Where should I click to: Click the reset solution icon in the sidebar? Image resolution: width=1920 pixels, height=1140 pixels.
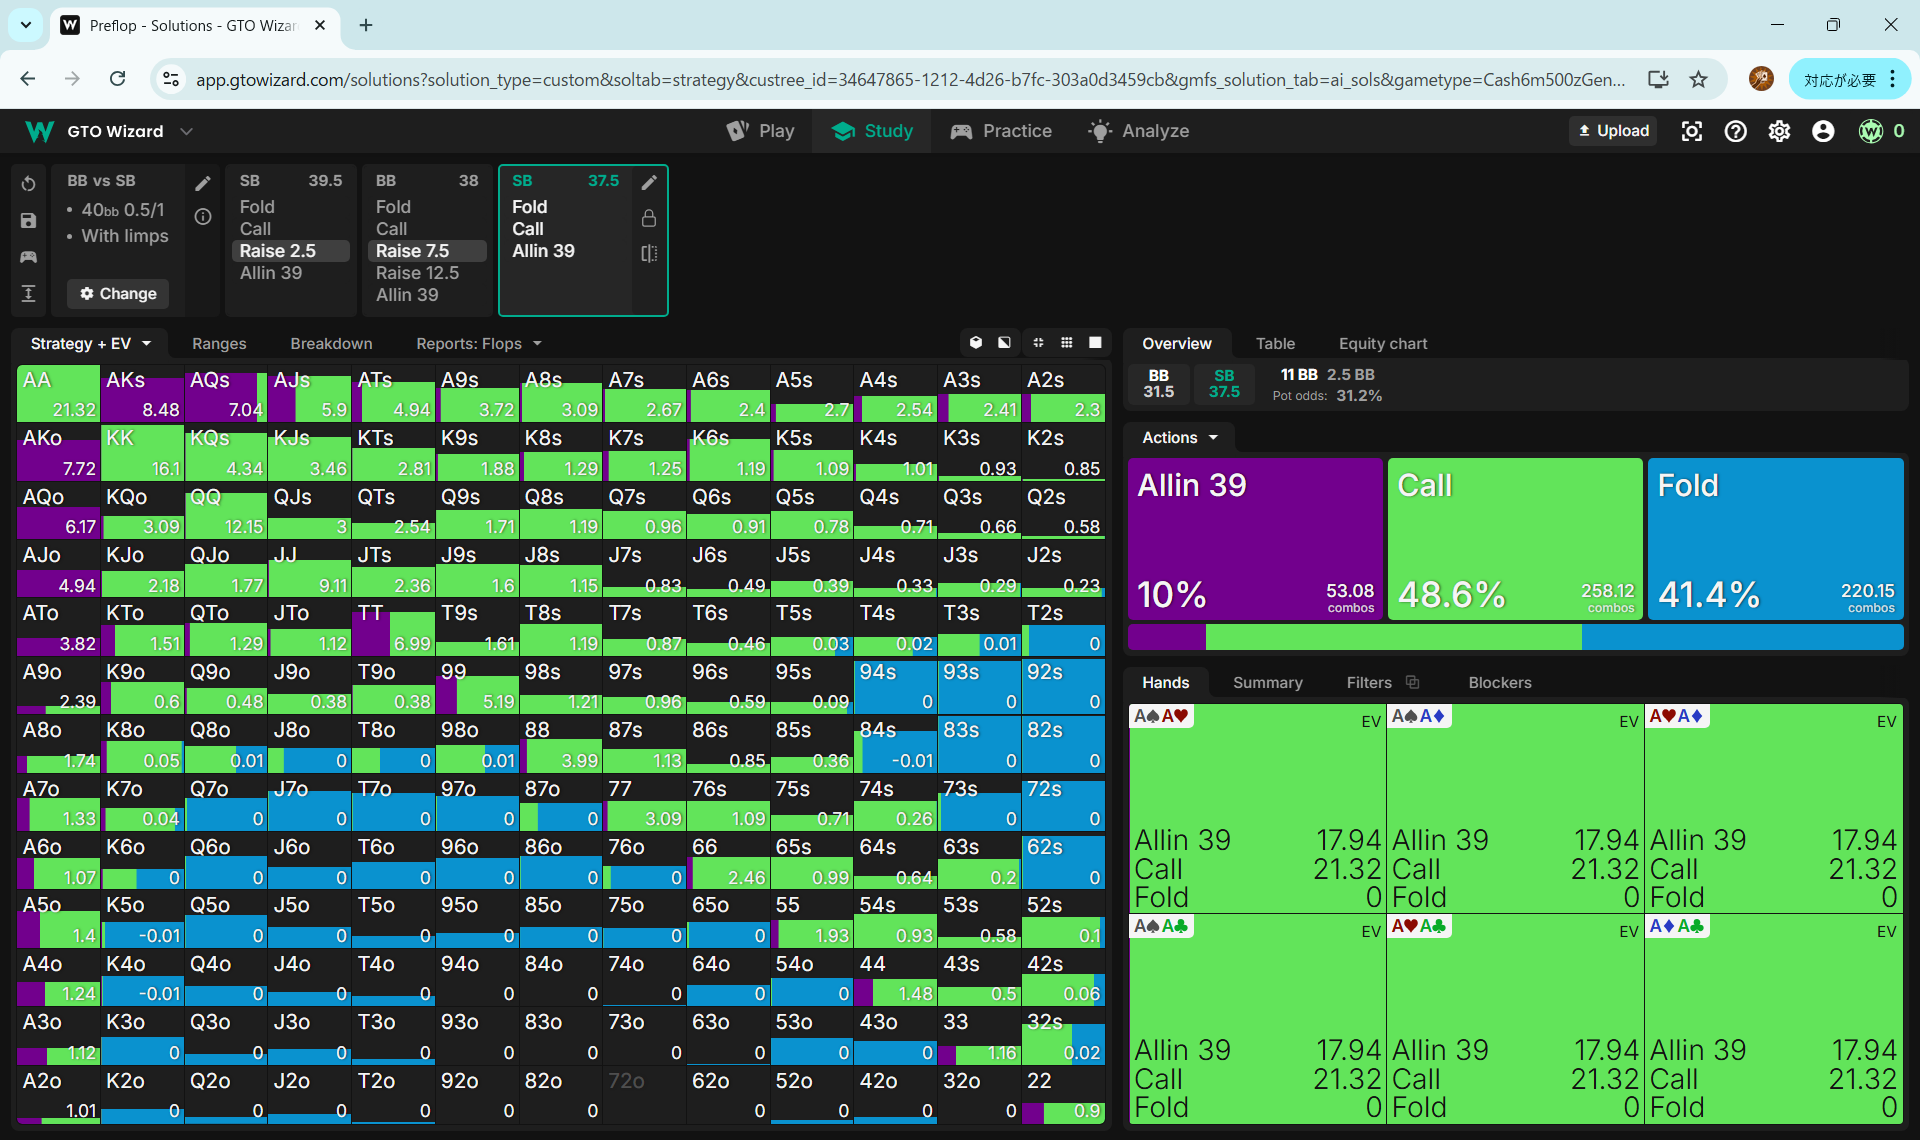tap(28, 184)
